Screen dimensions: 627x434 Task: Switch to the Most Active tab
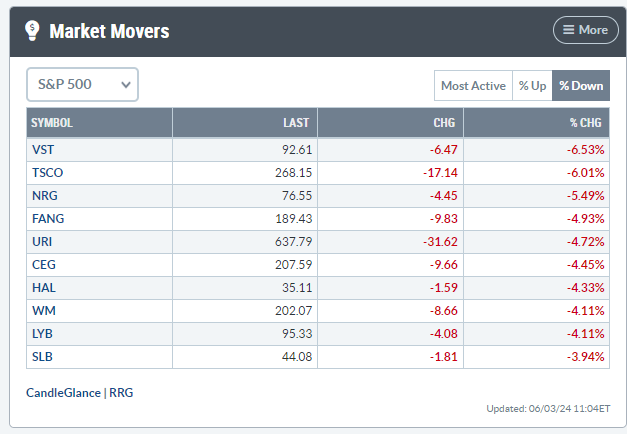(x=473, y=86)
